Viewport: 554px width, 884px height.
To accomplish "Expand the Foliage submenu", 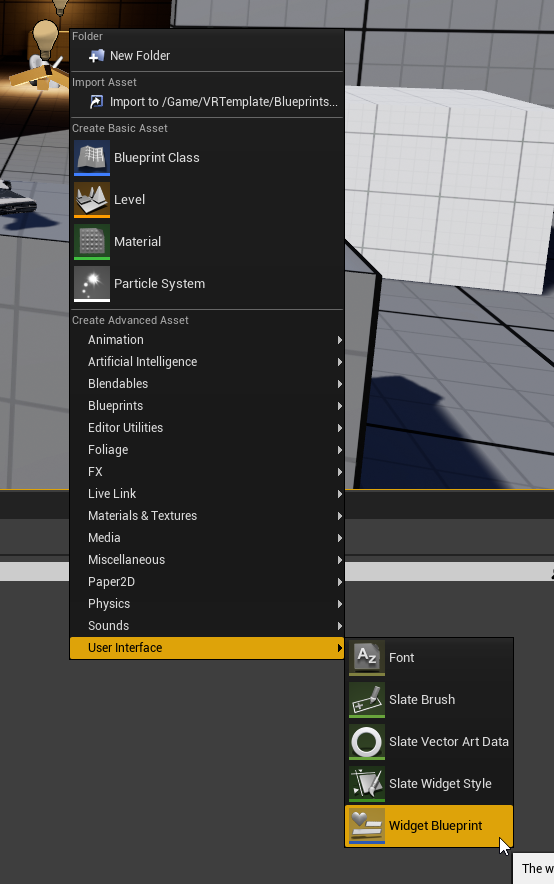I will [207, 450].
